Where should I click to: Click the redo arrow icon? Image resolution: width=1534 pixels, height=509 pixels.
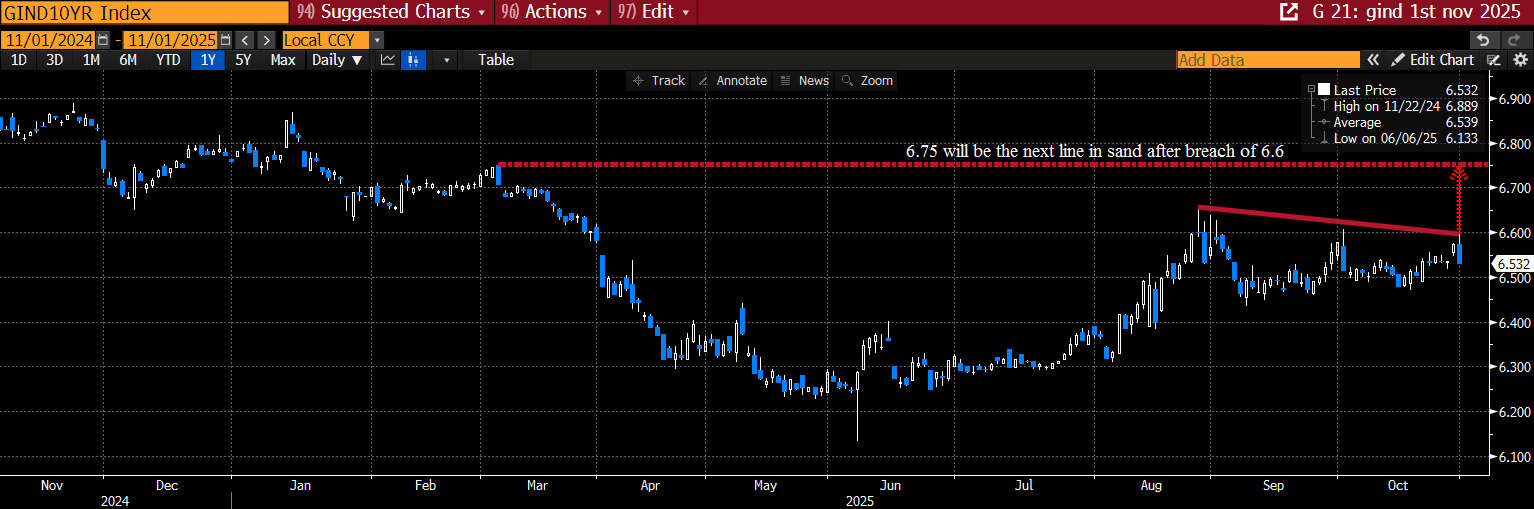tap(1516, 40)
